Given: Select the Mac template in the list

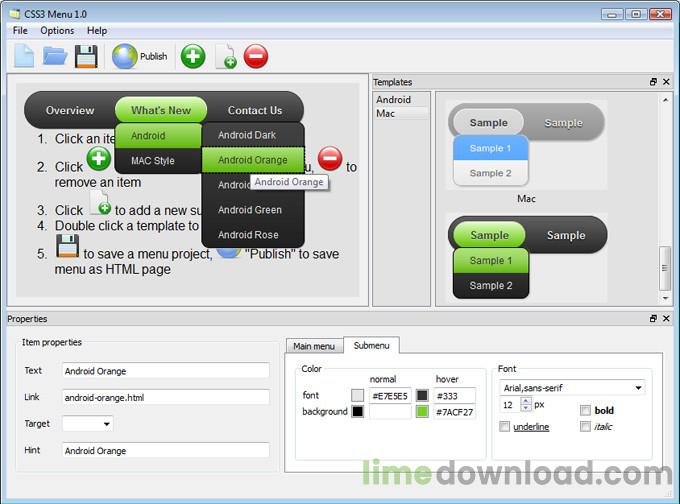Looking at the screenshot, I should 401,113.
